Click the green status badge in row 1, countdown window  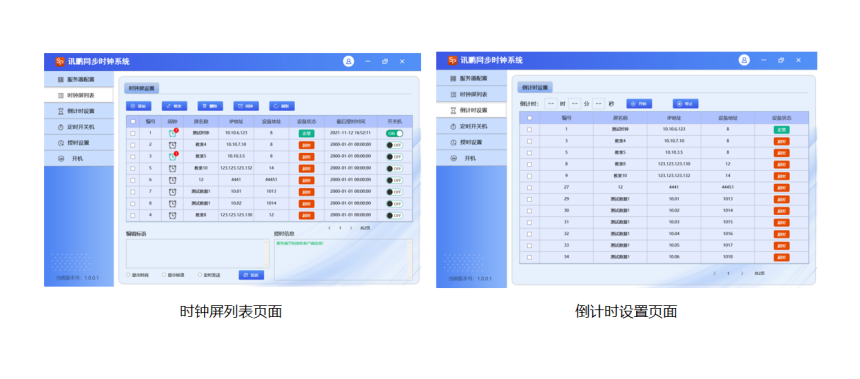tap(782, 129)
